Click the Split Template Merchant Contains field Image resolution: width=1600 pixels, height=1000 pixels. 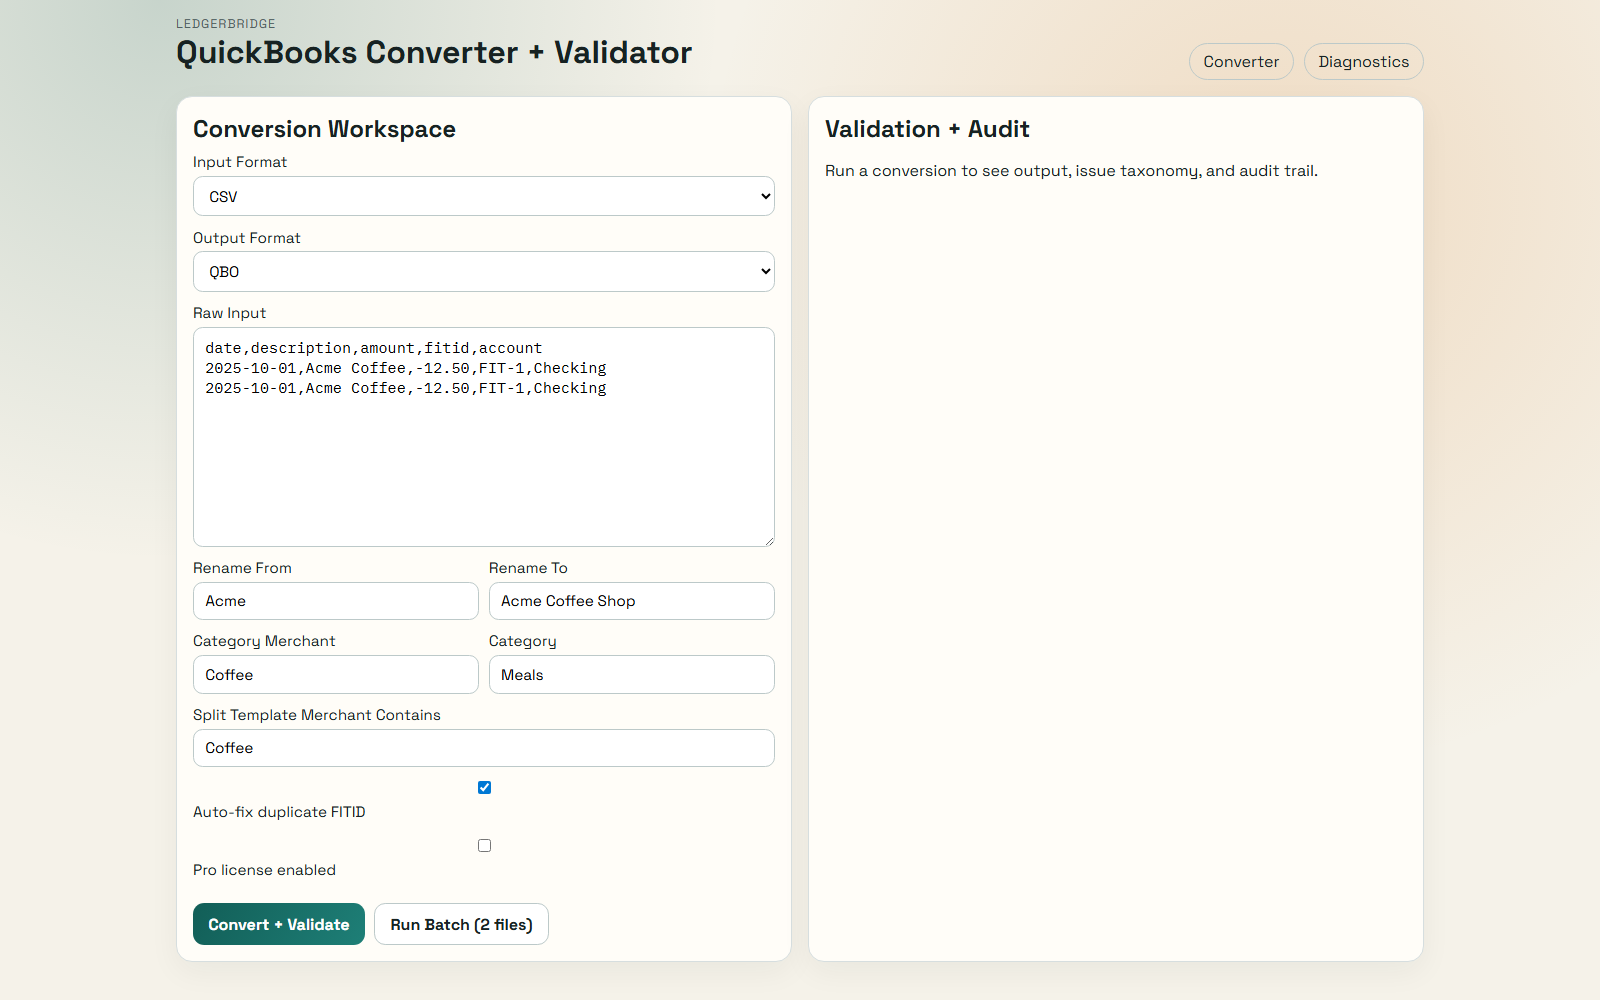[483, 748]
